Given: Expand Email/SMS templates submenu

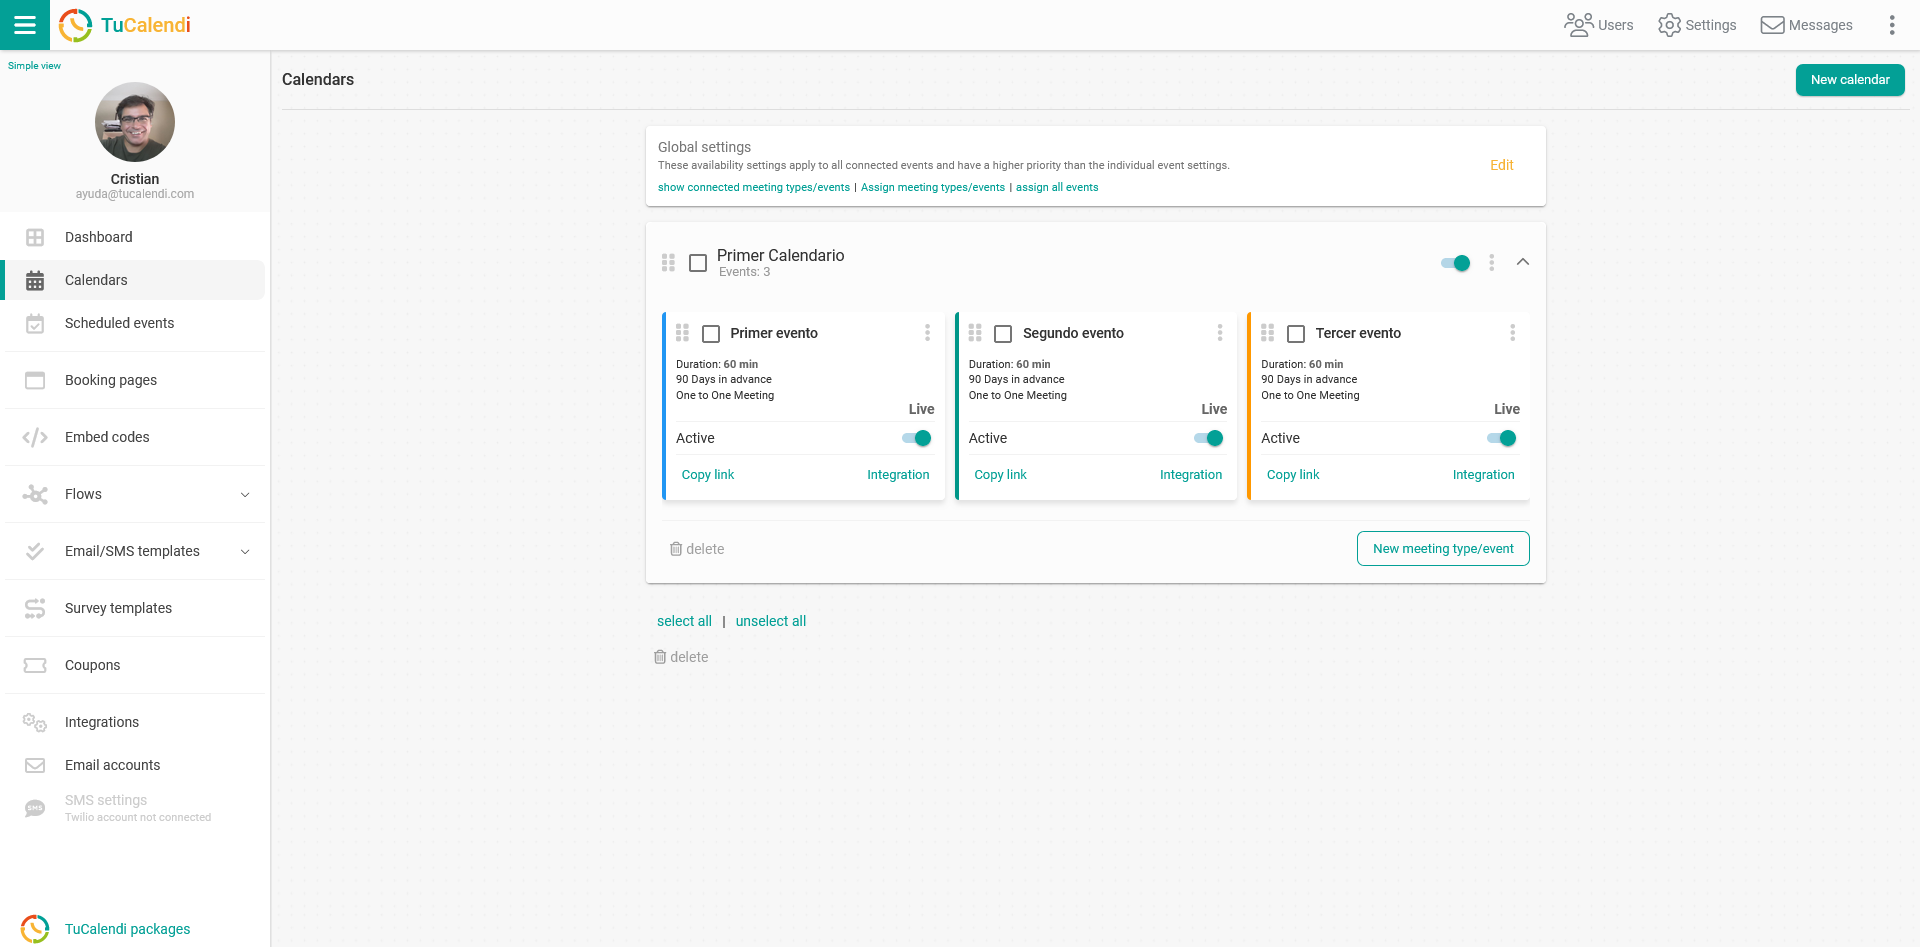Looking at the screenshot, I should click(x=245, y=551).
